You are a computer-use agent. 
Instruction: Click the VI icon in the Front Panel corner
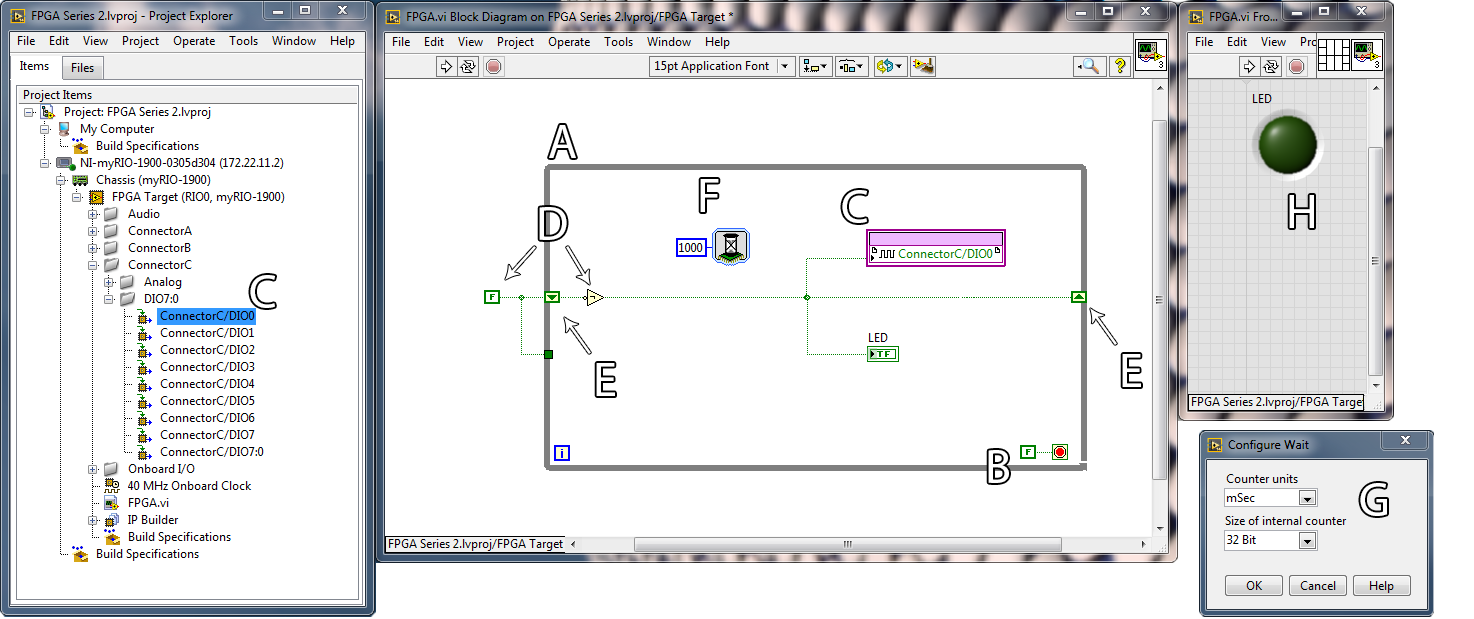(x=1367, y=56)
